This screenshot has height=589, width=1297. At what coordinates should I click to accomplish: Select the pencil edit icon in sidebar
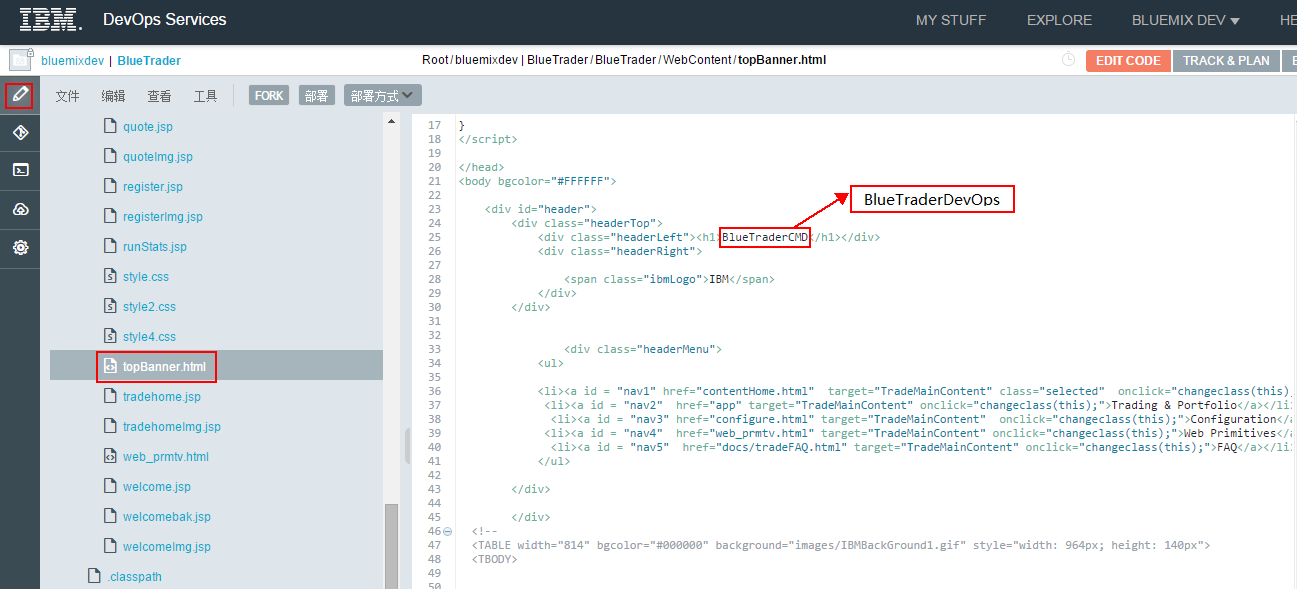[19, 96]
